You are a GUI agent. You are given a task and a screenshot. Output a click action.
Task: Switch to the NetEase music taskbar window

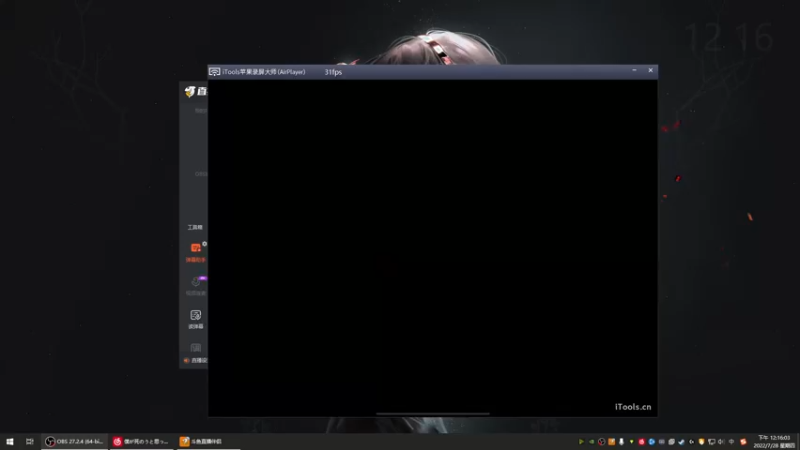(x=141, y=441)
